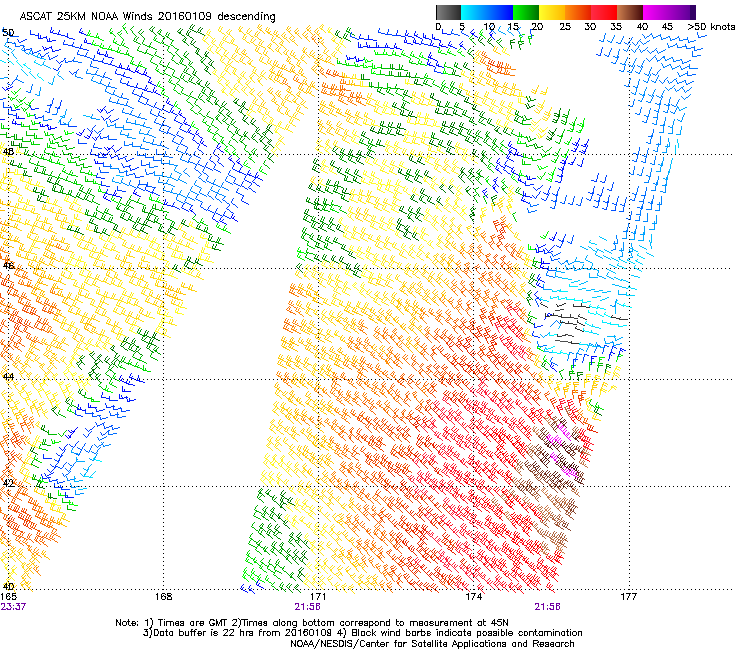Click the latitude label '46'
Image resolution: width=740 pixels, height=650 pixels.
(x=8, y=265)
